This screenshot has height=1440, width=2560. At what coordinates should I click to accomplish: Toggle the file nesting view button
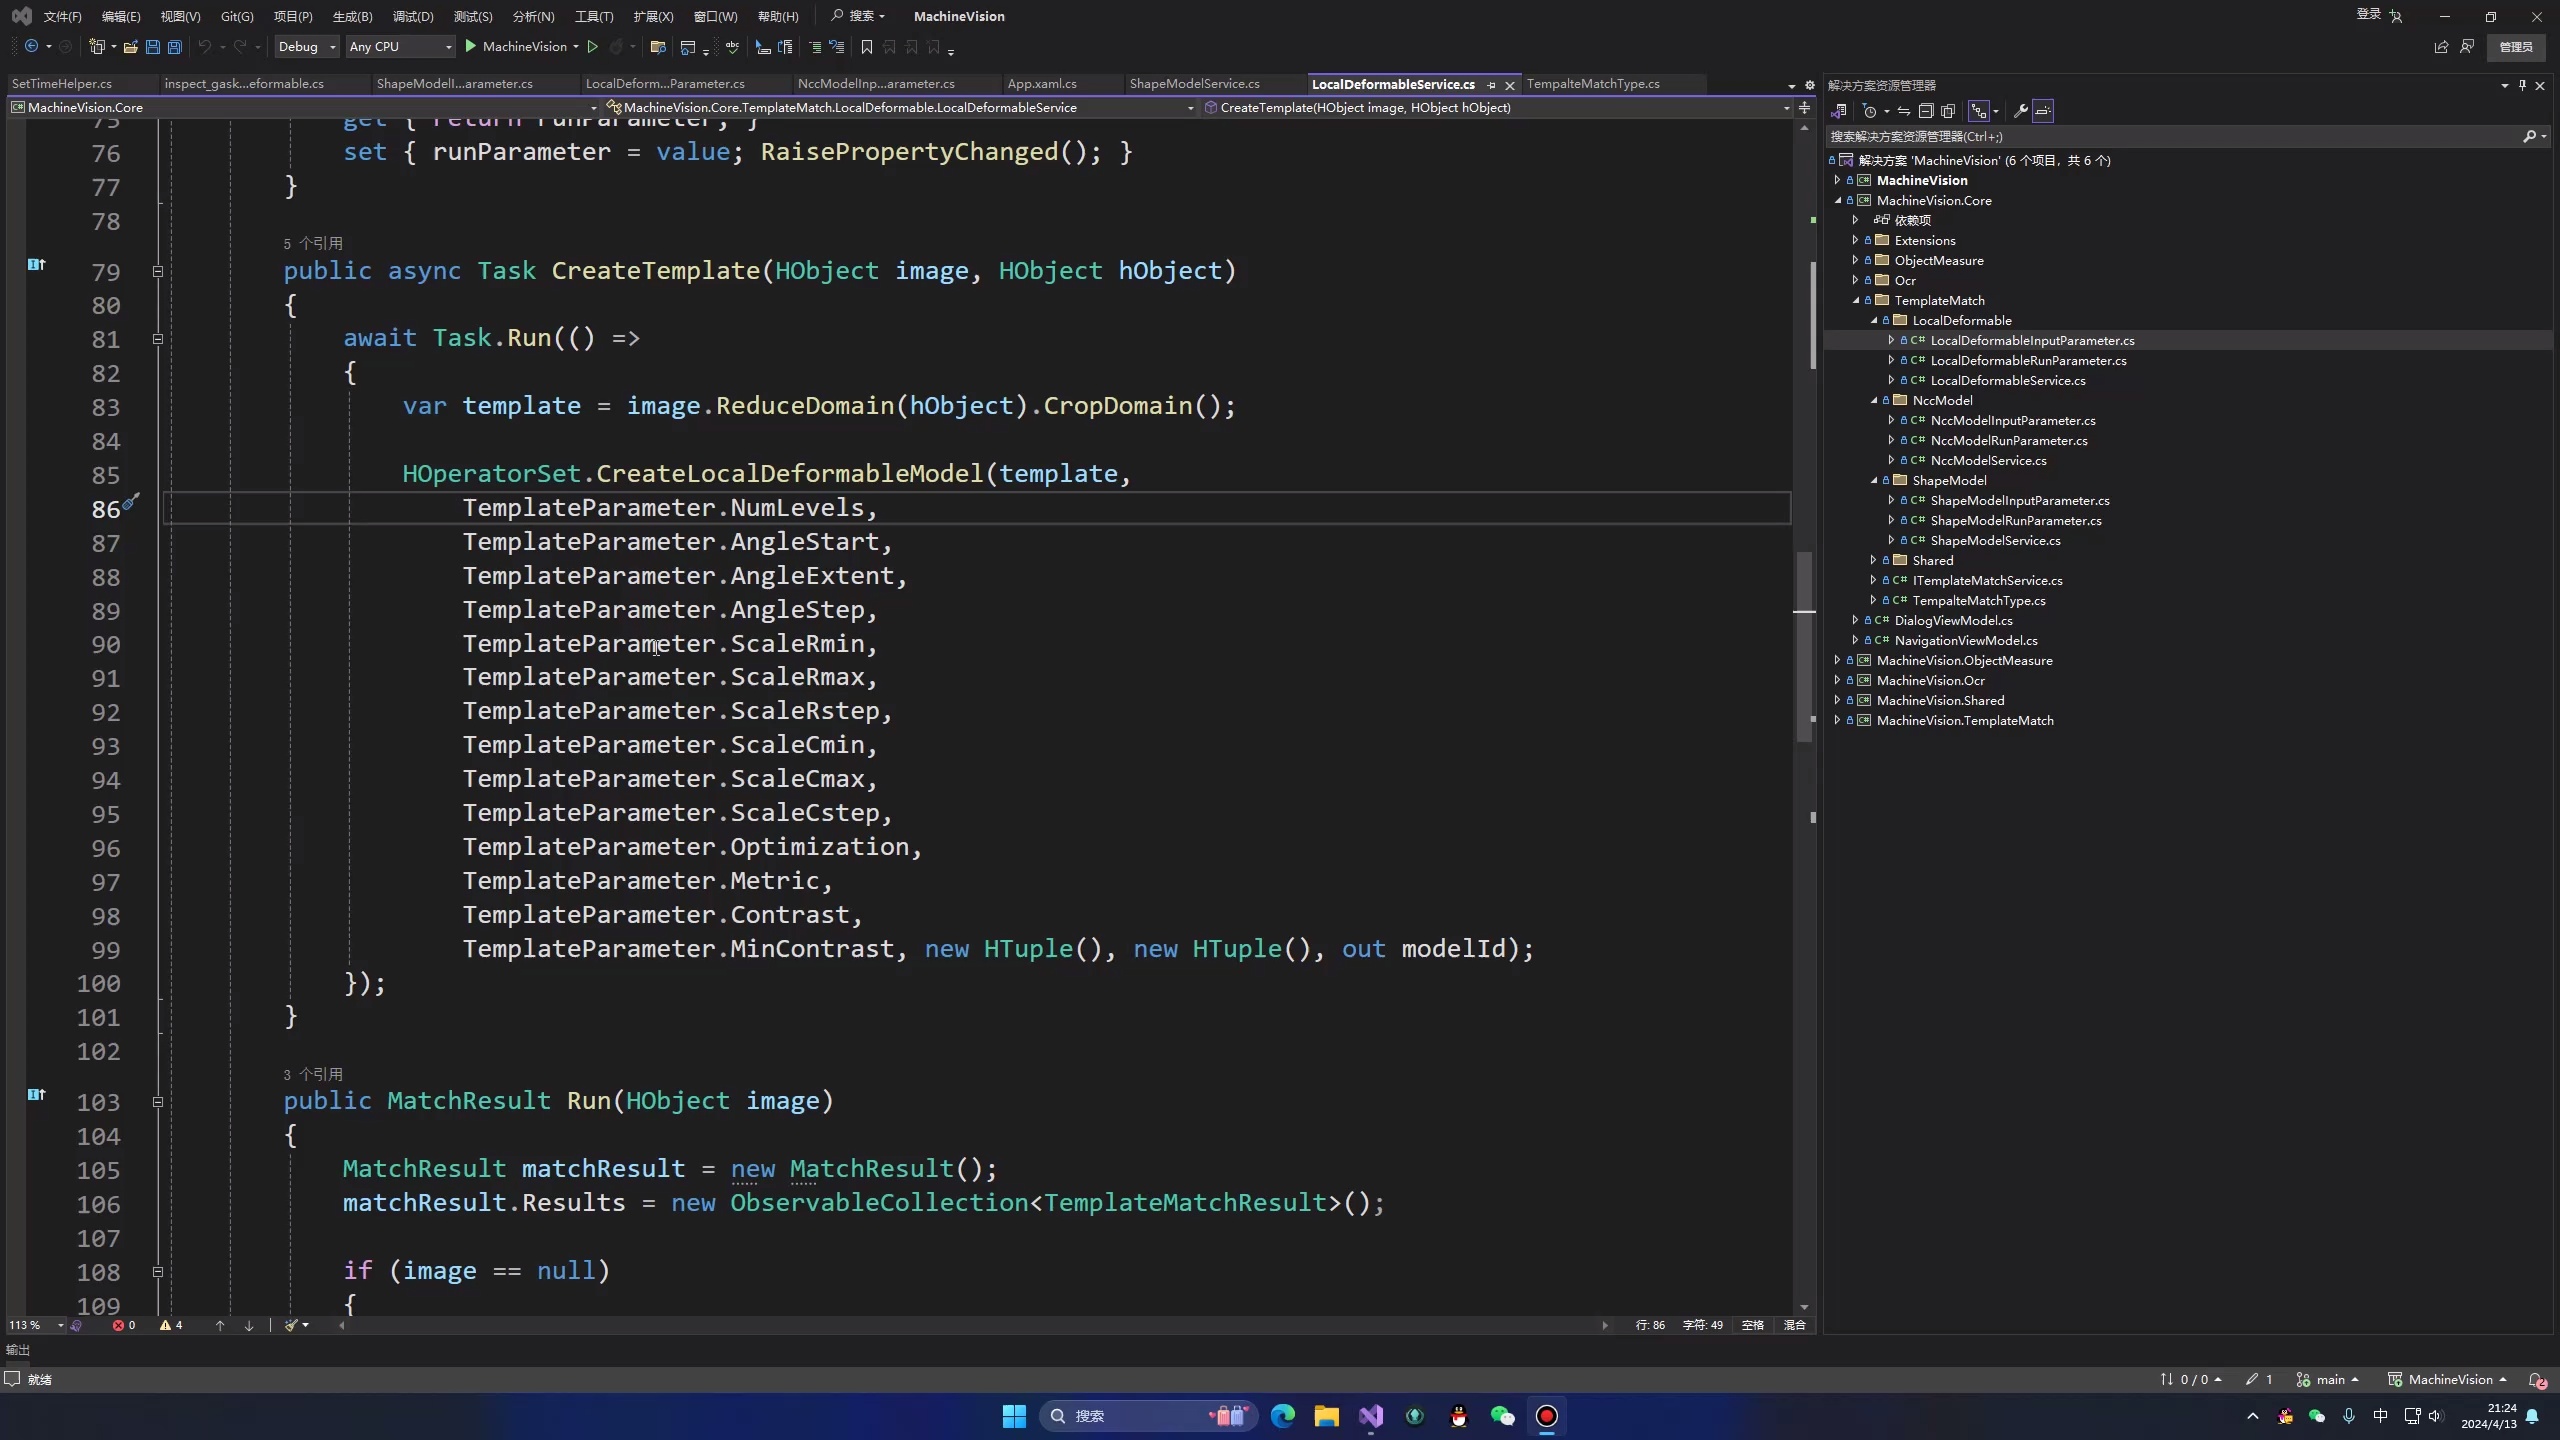pos(1978,111)
